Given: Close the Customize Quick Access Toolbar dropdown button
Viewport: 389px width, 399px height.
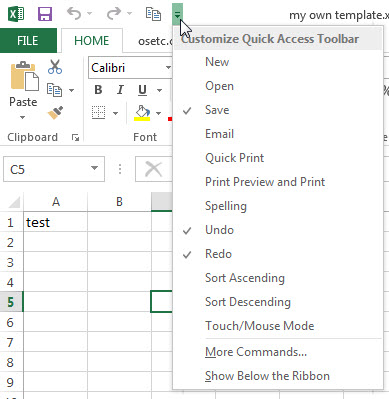Looking at the screenshot, I should (177, 14).
